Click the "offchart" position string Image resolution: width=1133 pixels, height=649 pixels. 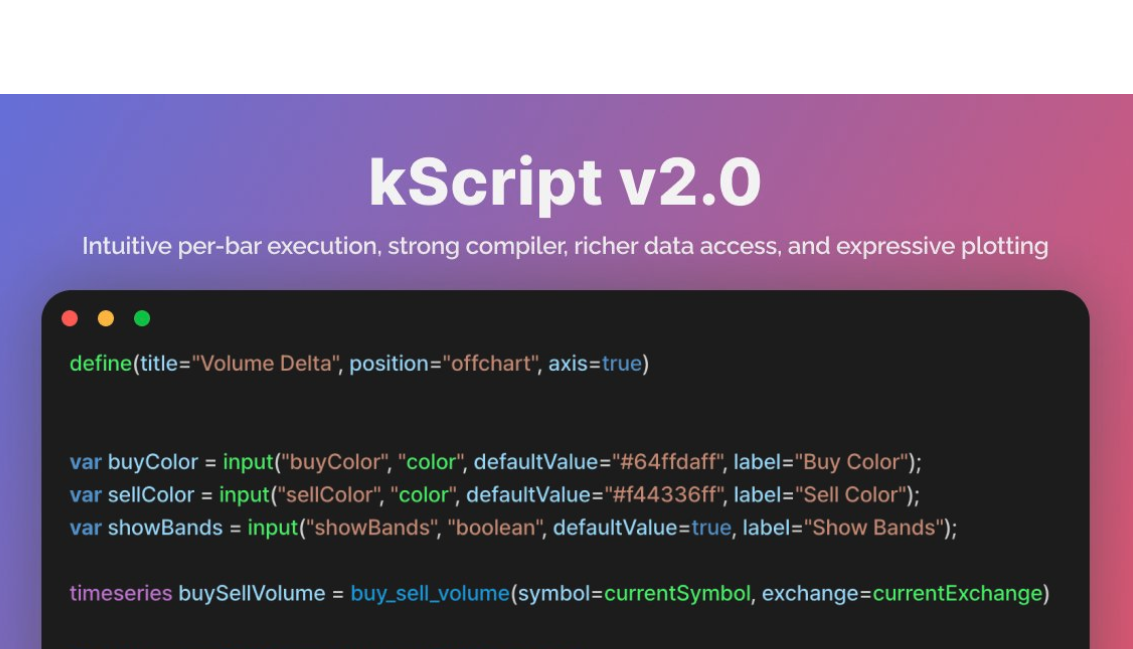click(489, 364)
